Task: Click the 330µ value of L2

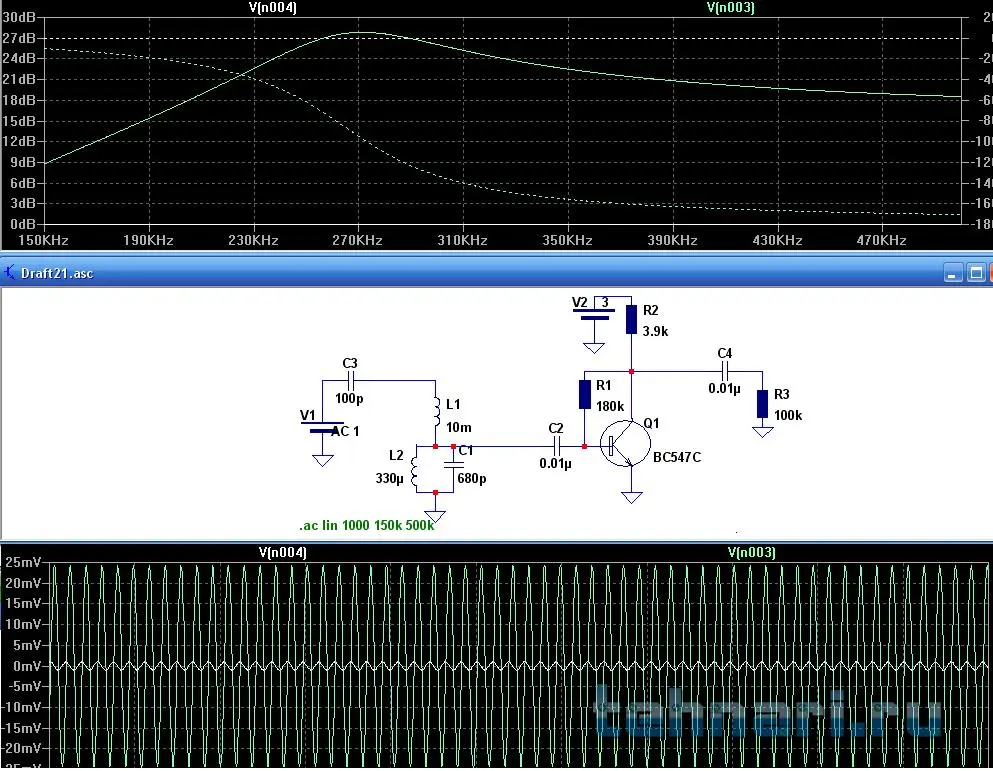Action: 389,478
